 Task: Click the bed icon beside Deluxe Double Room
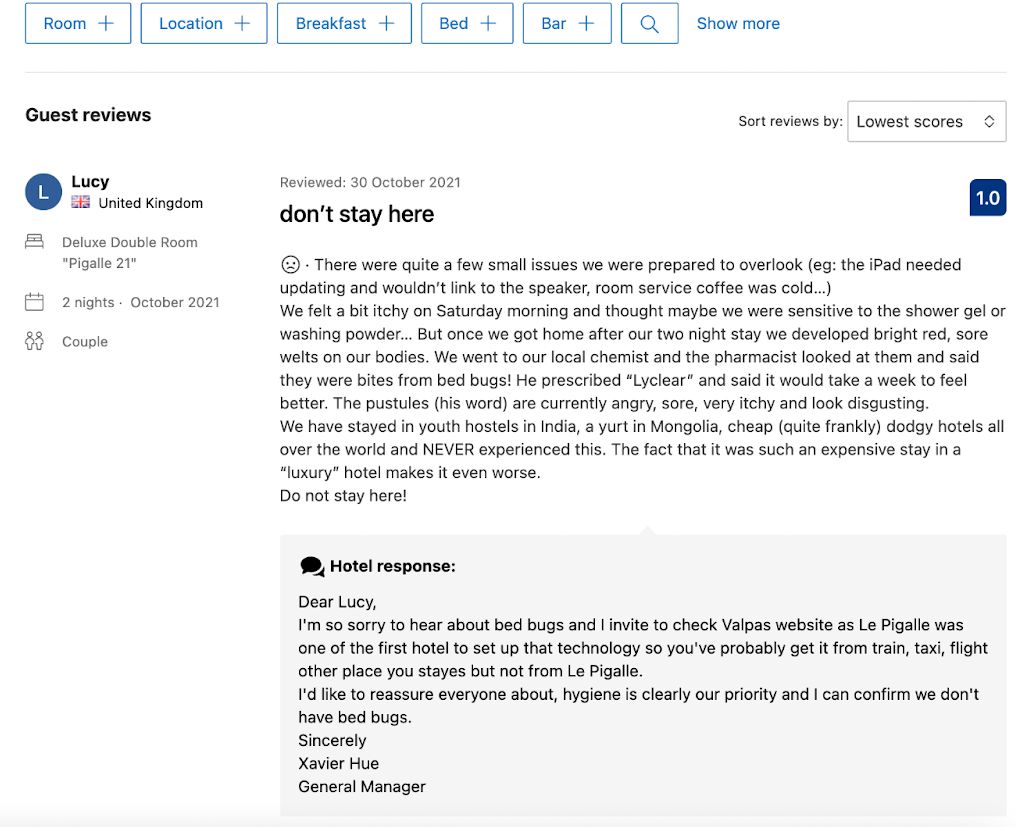click(x=34, y=242)
